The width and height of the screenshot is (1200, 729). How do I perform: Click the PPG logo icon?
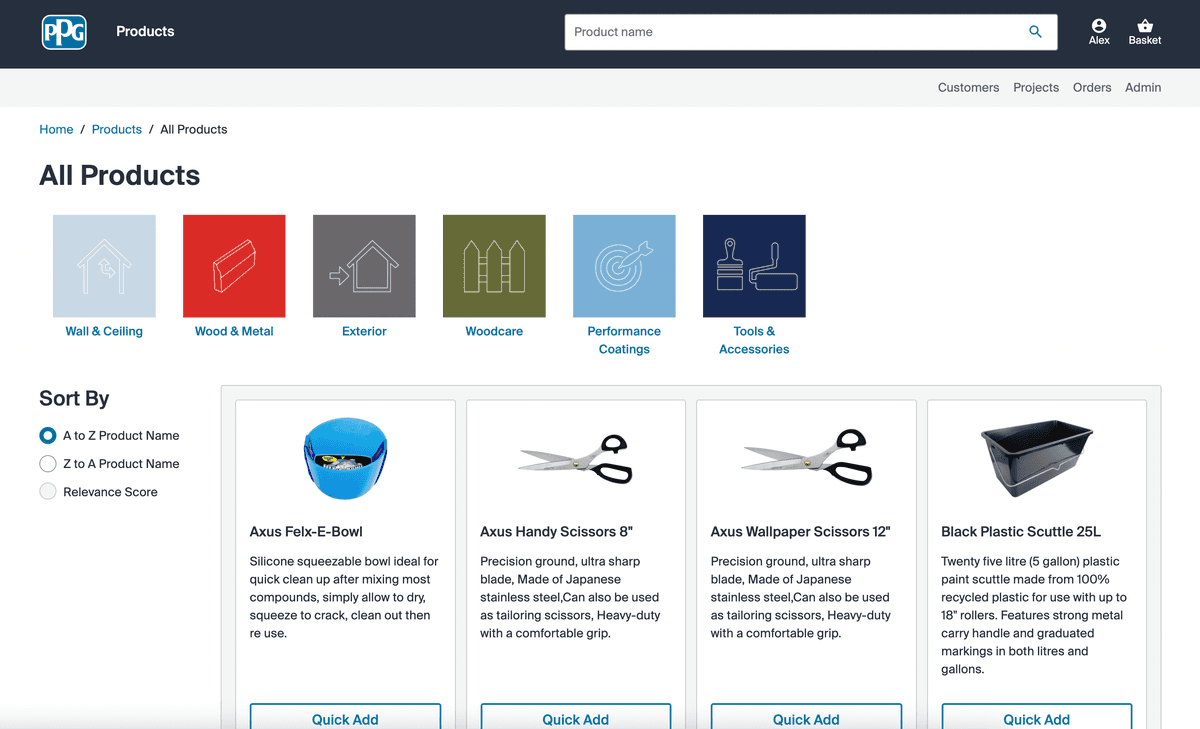64,32
